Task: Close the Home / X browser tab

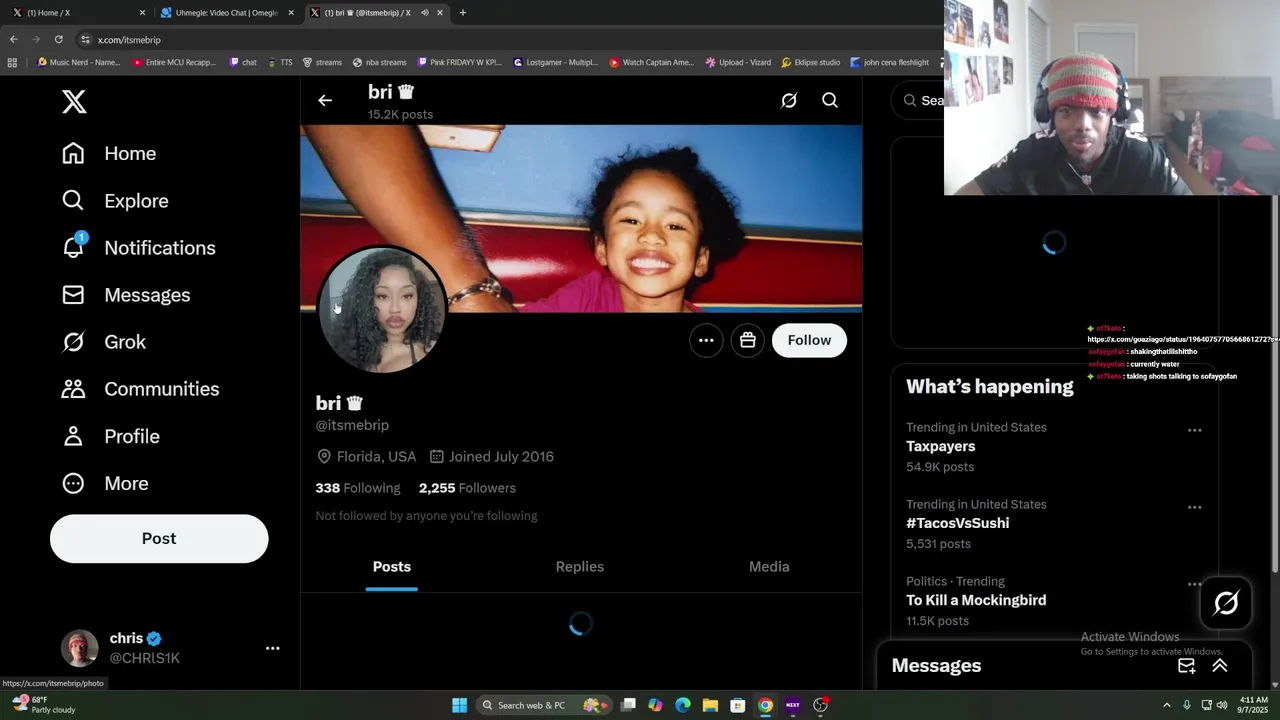Action: [x=142, y=13]
